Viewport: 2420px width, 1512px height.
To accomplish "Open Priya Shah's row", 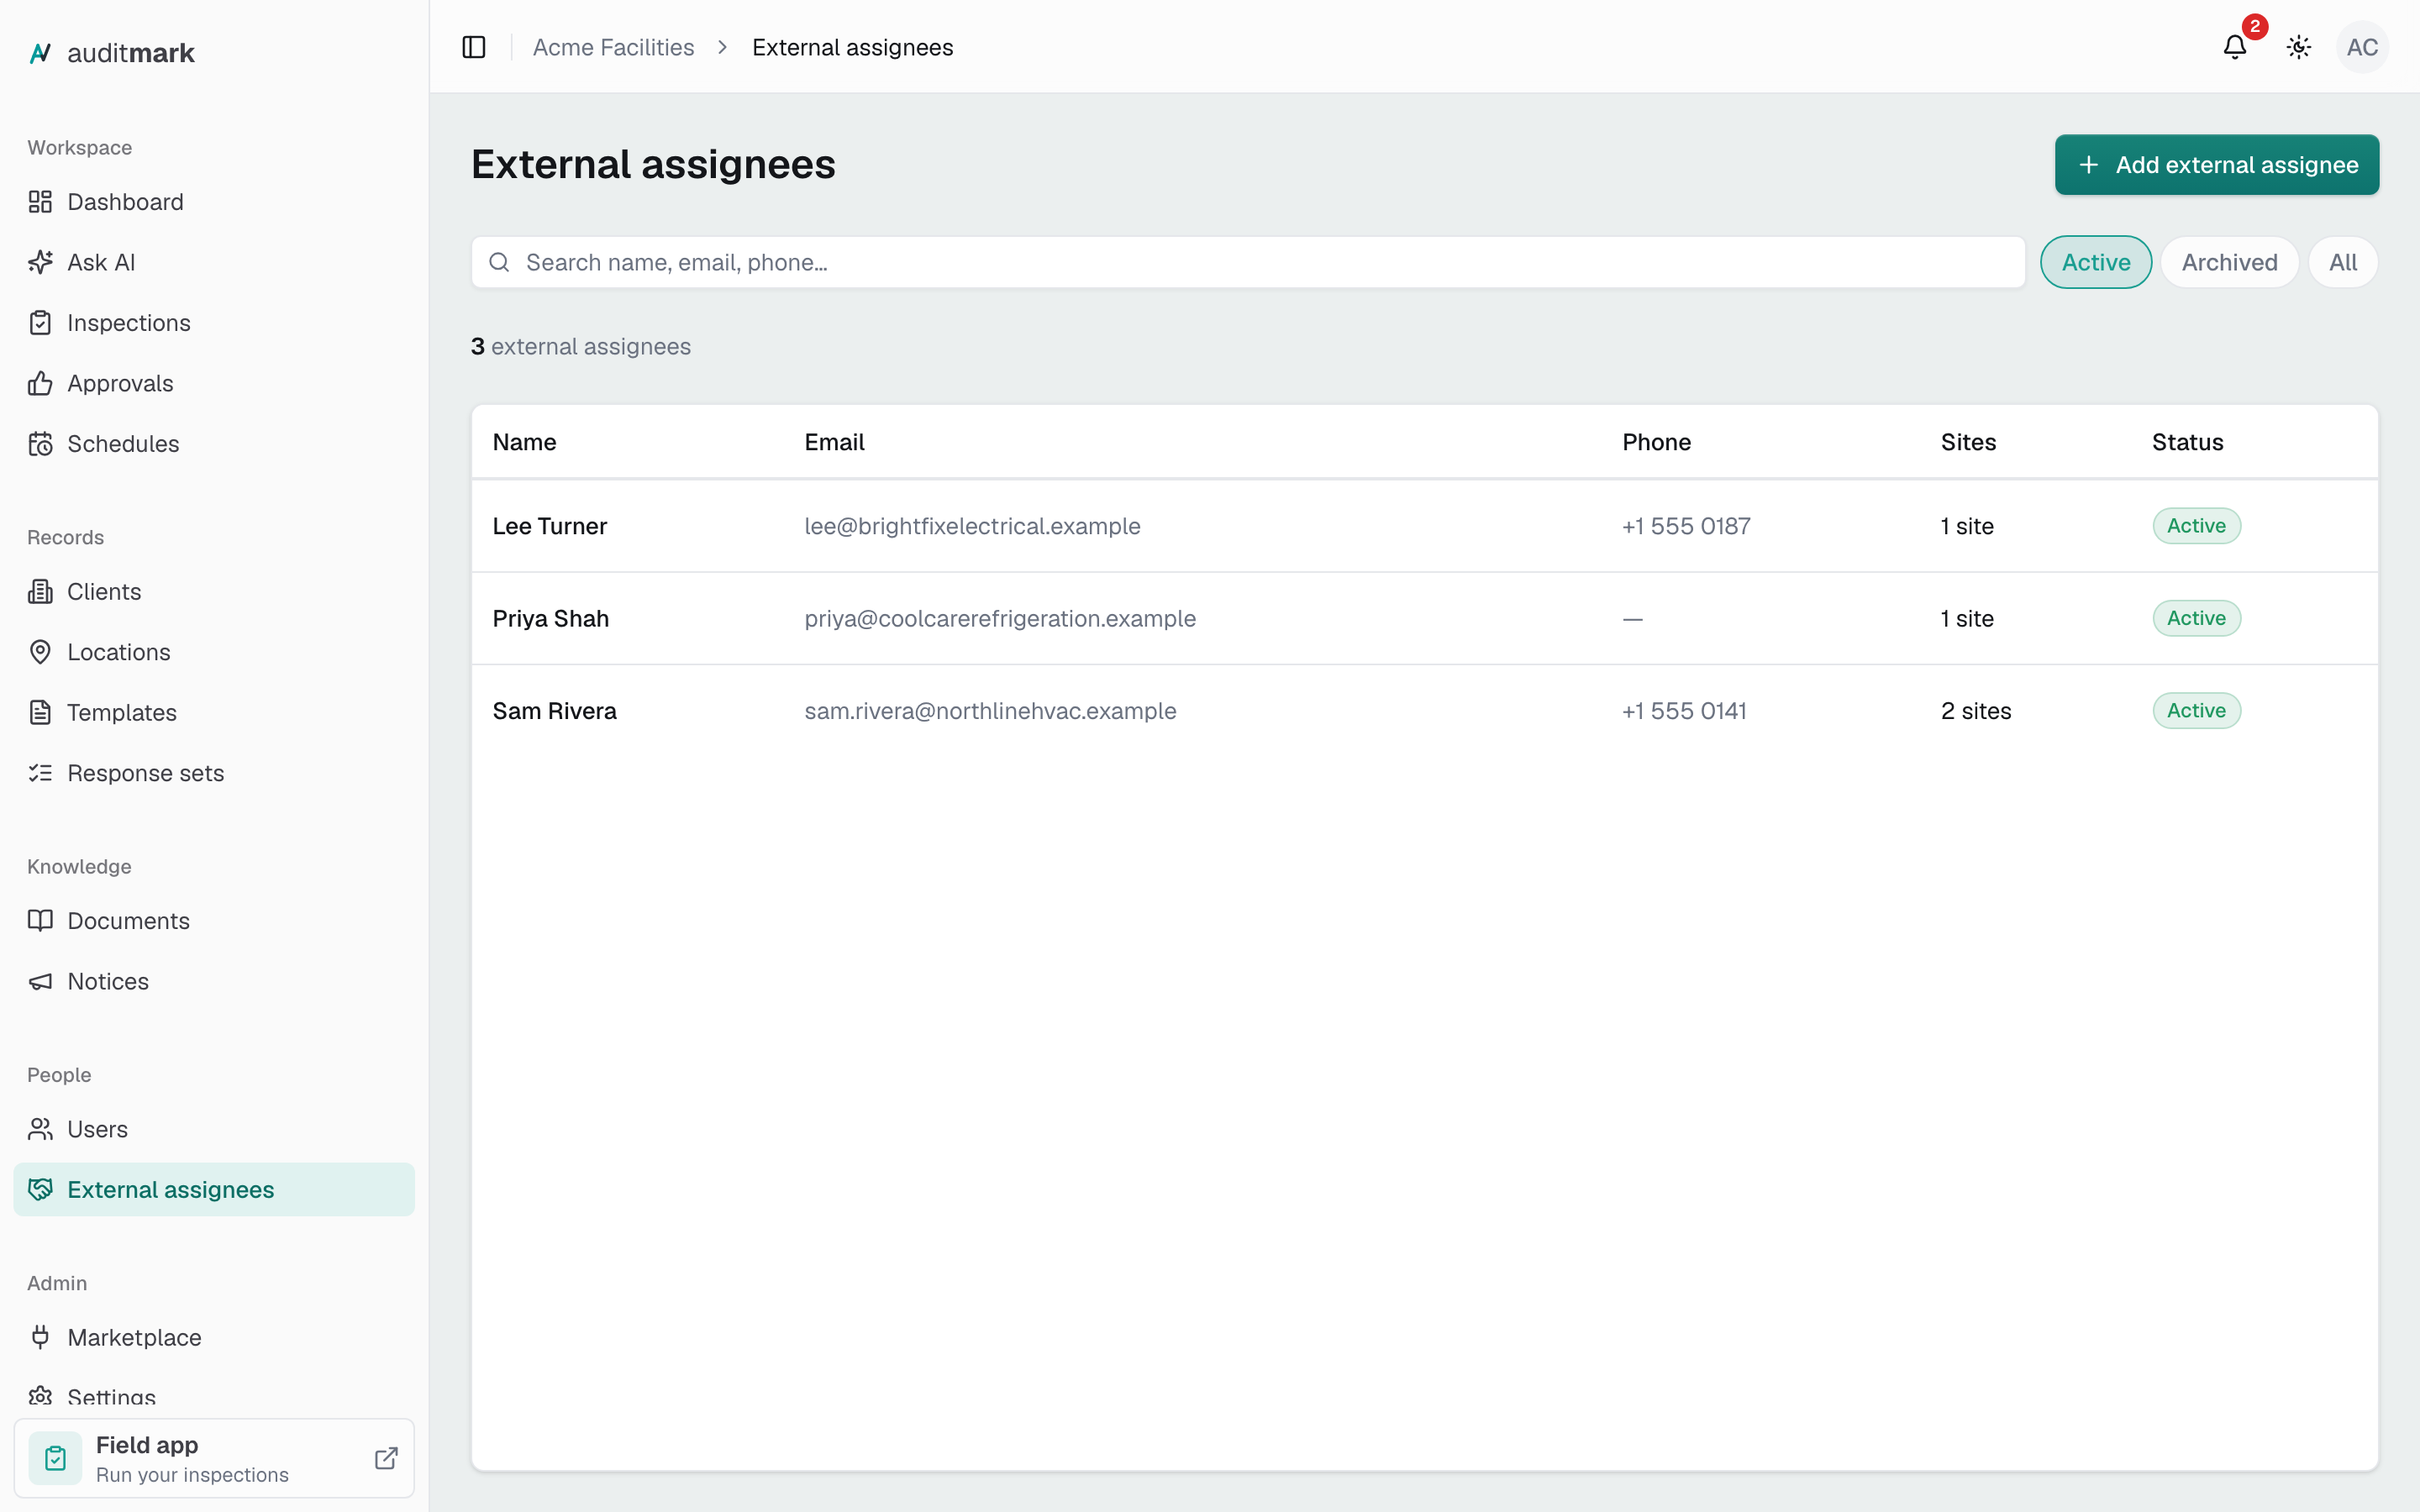I will [x=1424, y=619].
